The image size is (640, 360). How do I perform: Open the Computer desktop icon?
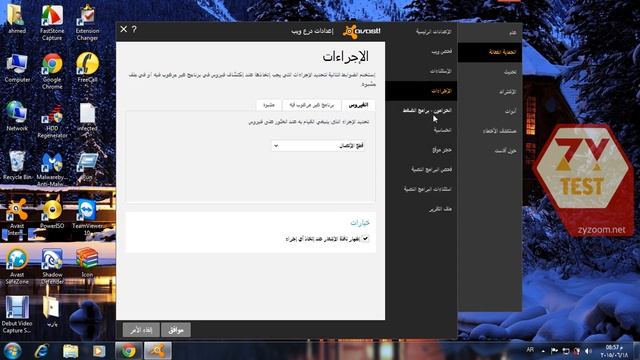point(17,68)
